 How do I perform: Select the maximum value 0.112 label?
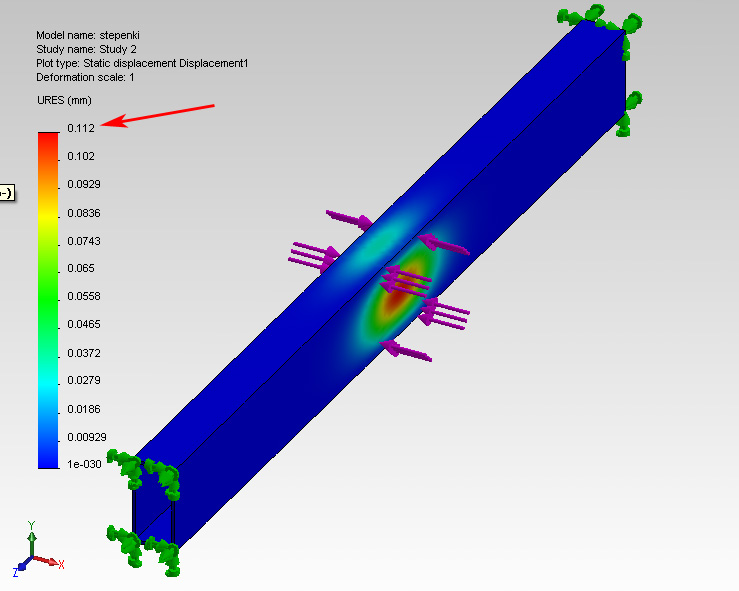[x=81, y=128]
